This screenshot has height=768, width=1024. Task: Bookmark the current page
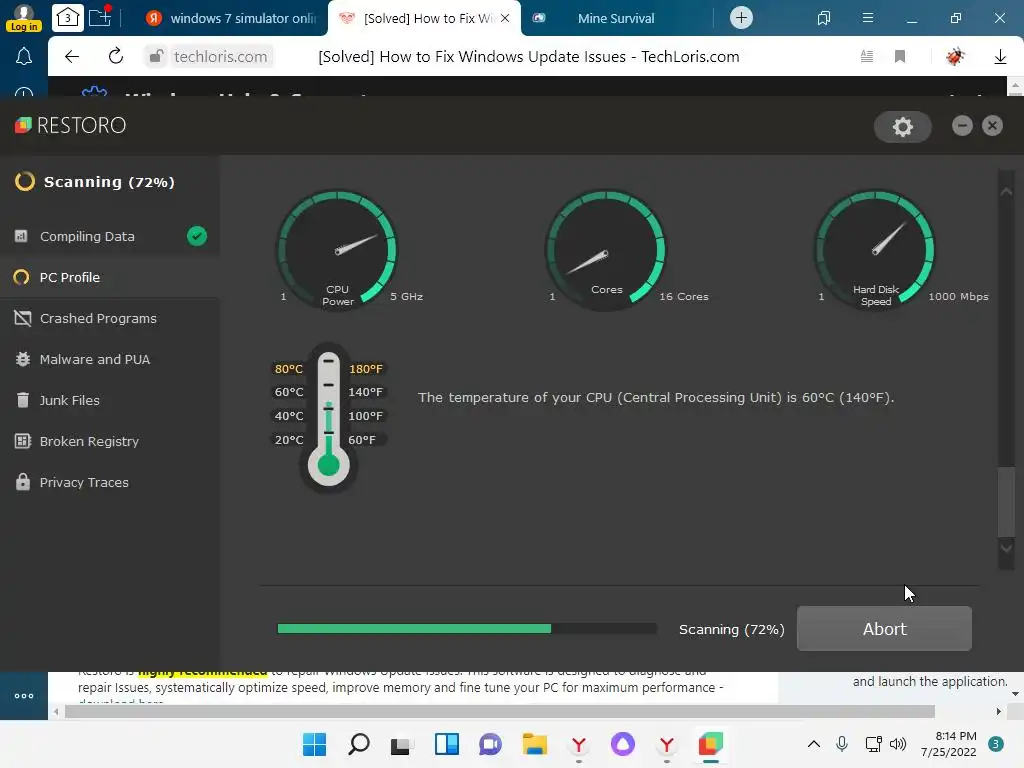pos(900,57)
